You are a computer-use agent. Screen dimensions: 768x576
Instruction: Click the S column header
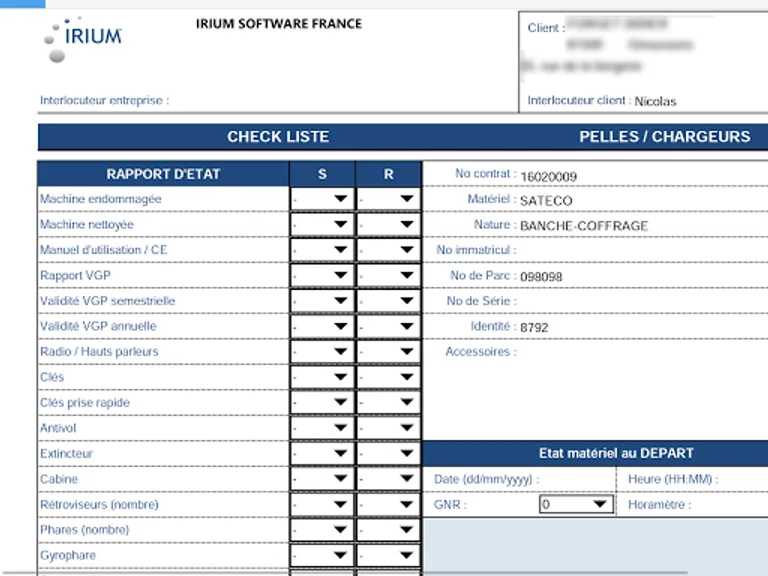coord(322,174)
